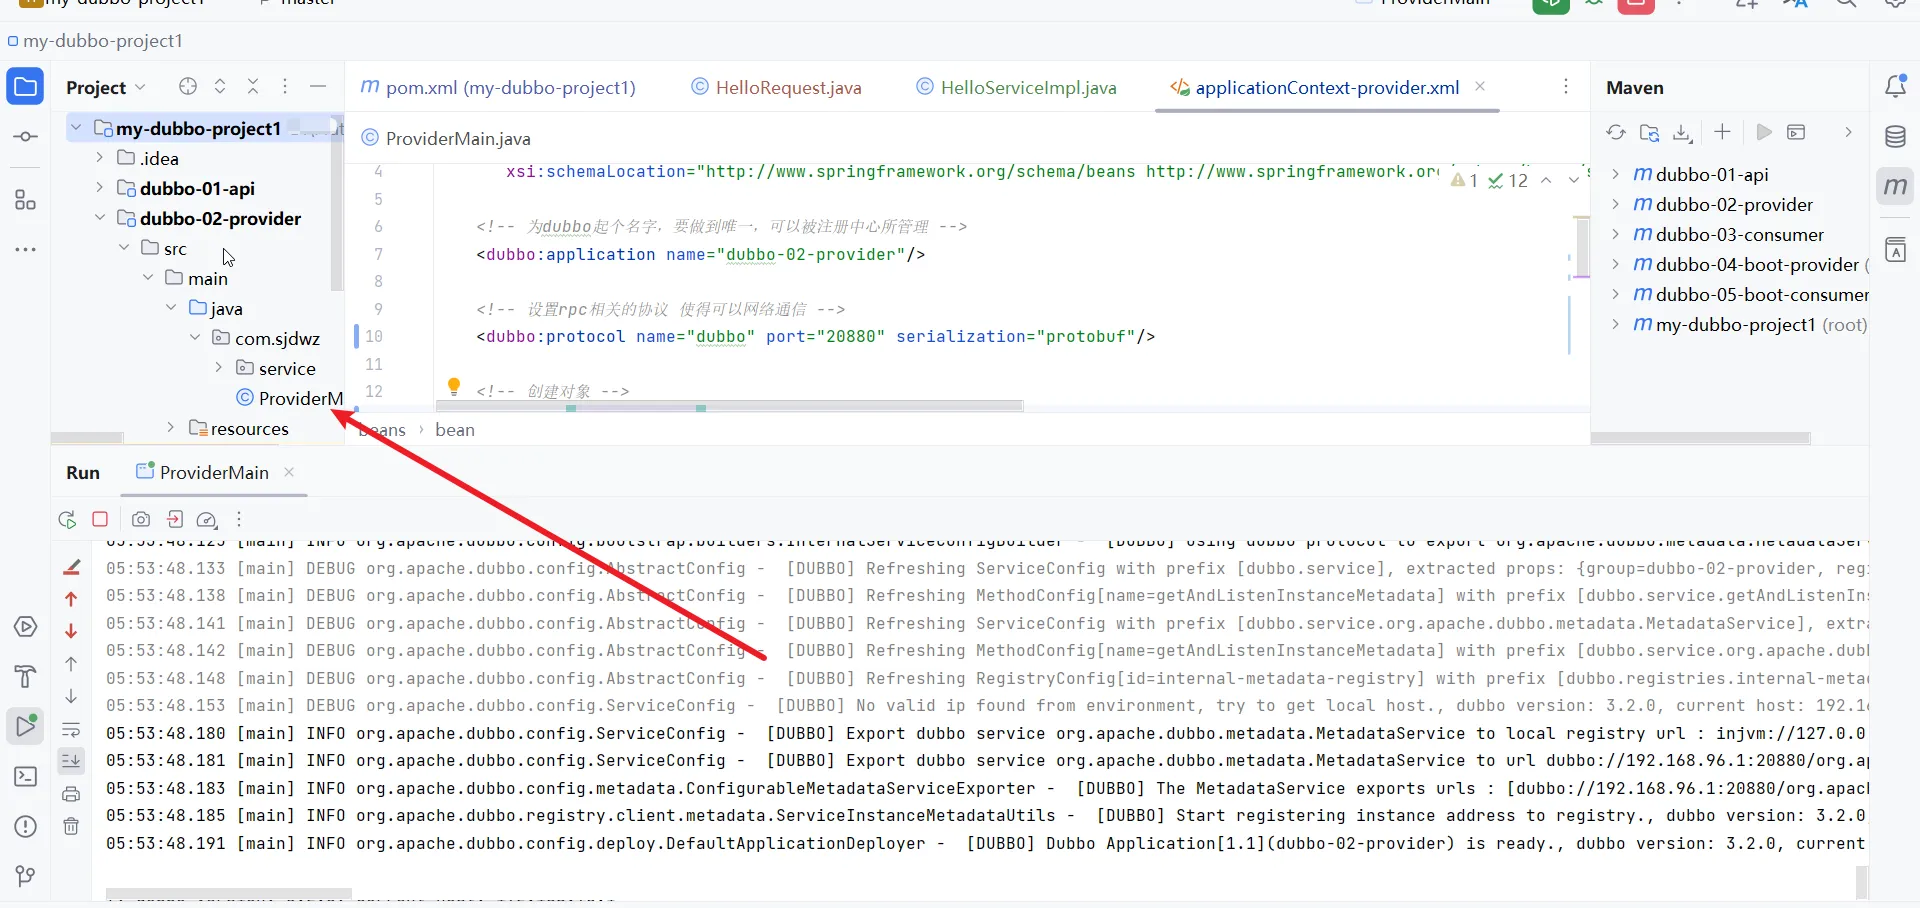Viewport: 1920px width, 908px height.
Task: Toggle scroll to end in console
Action: point(71,761)
